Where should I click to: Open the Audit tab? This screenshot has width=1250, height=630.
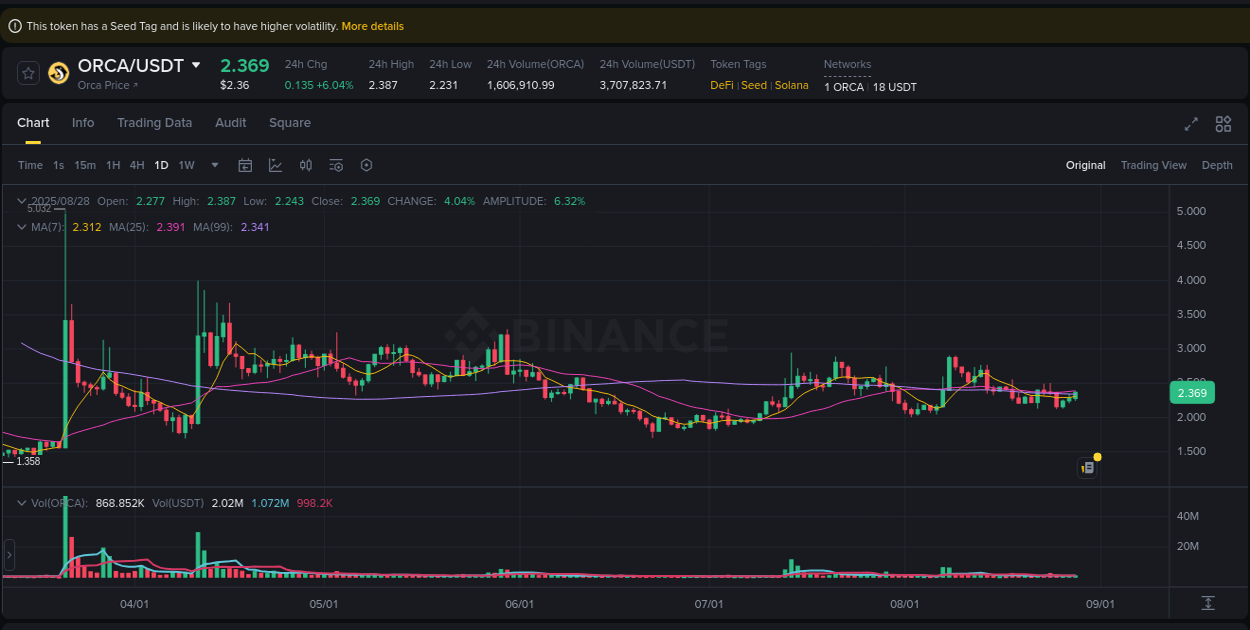(x=230, y=122)
